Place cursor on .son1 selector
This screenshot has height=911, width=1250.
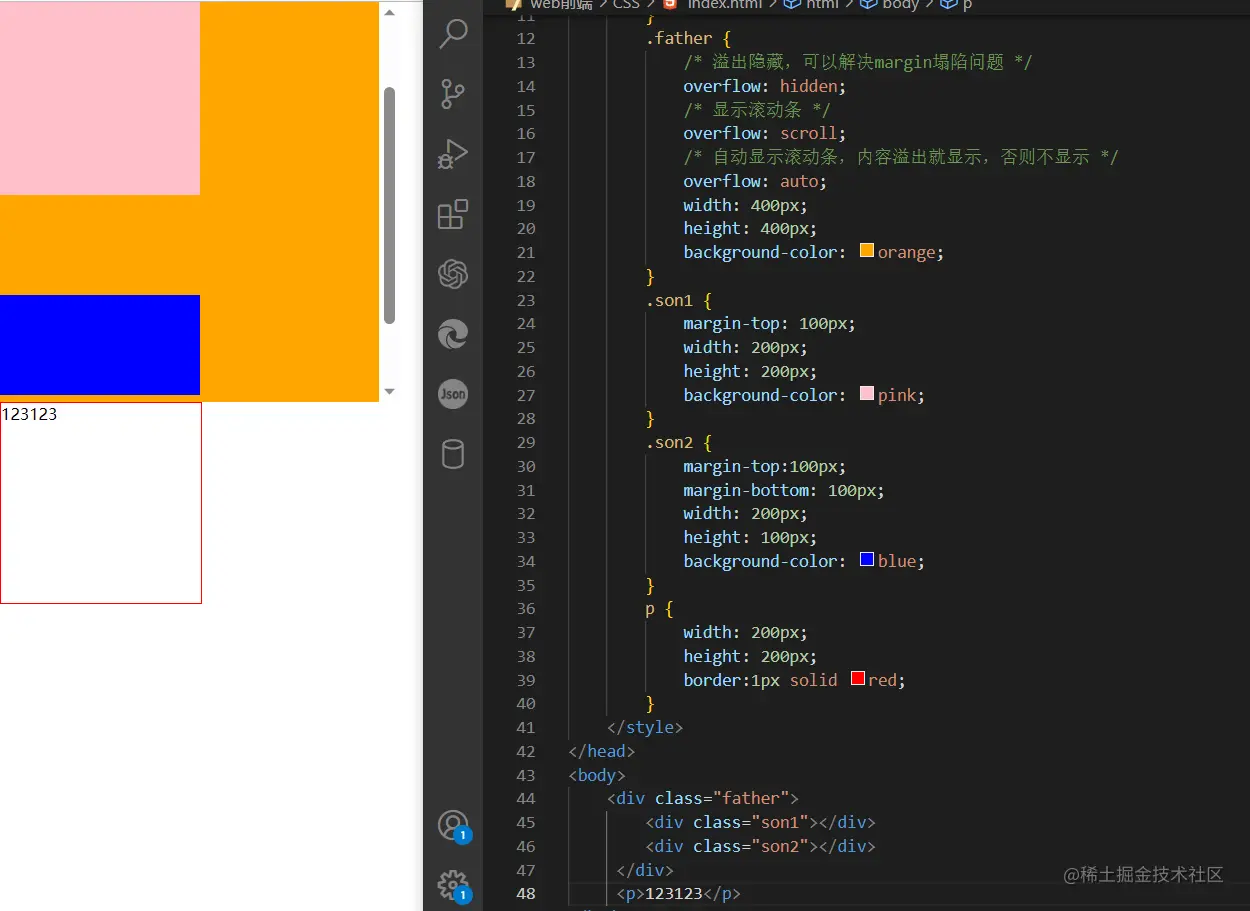click(x=669, y=300)
